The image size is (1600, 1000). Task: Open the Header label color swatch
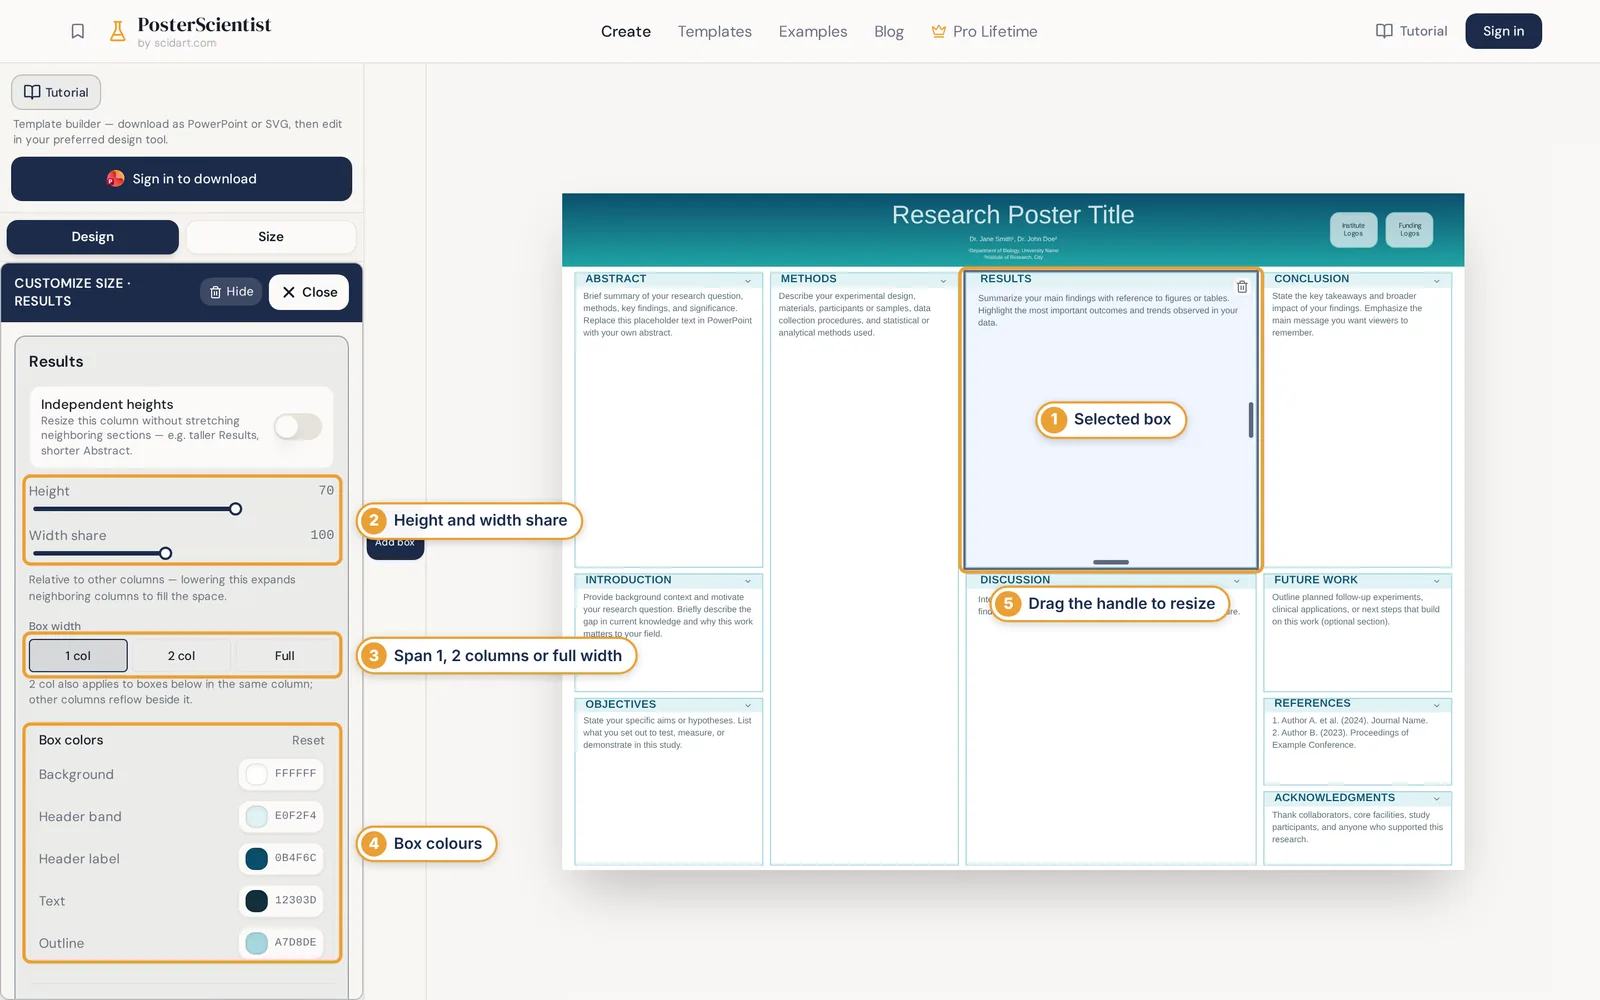pyautogui.click(x=257, y=858)
